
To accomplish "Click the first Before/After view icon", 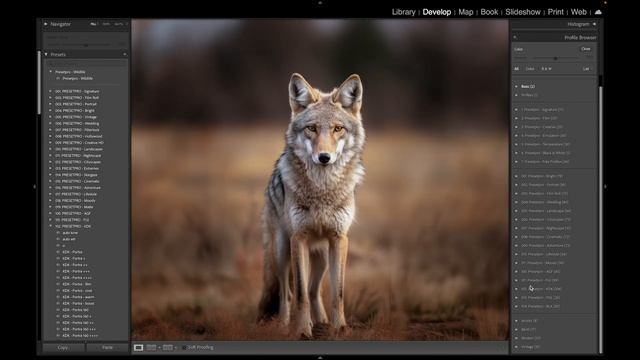I will (x=151, y=347).
